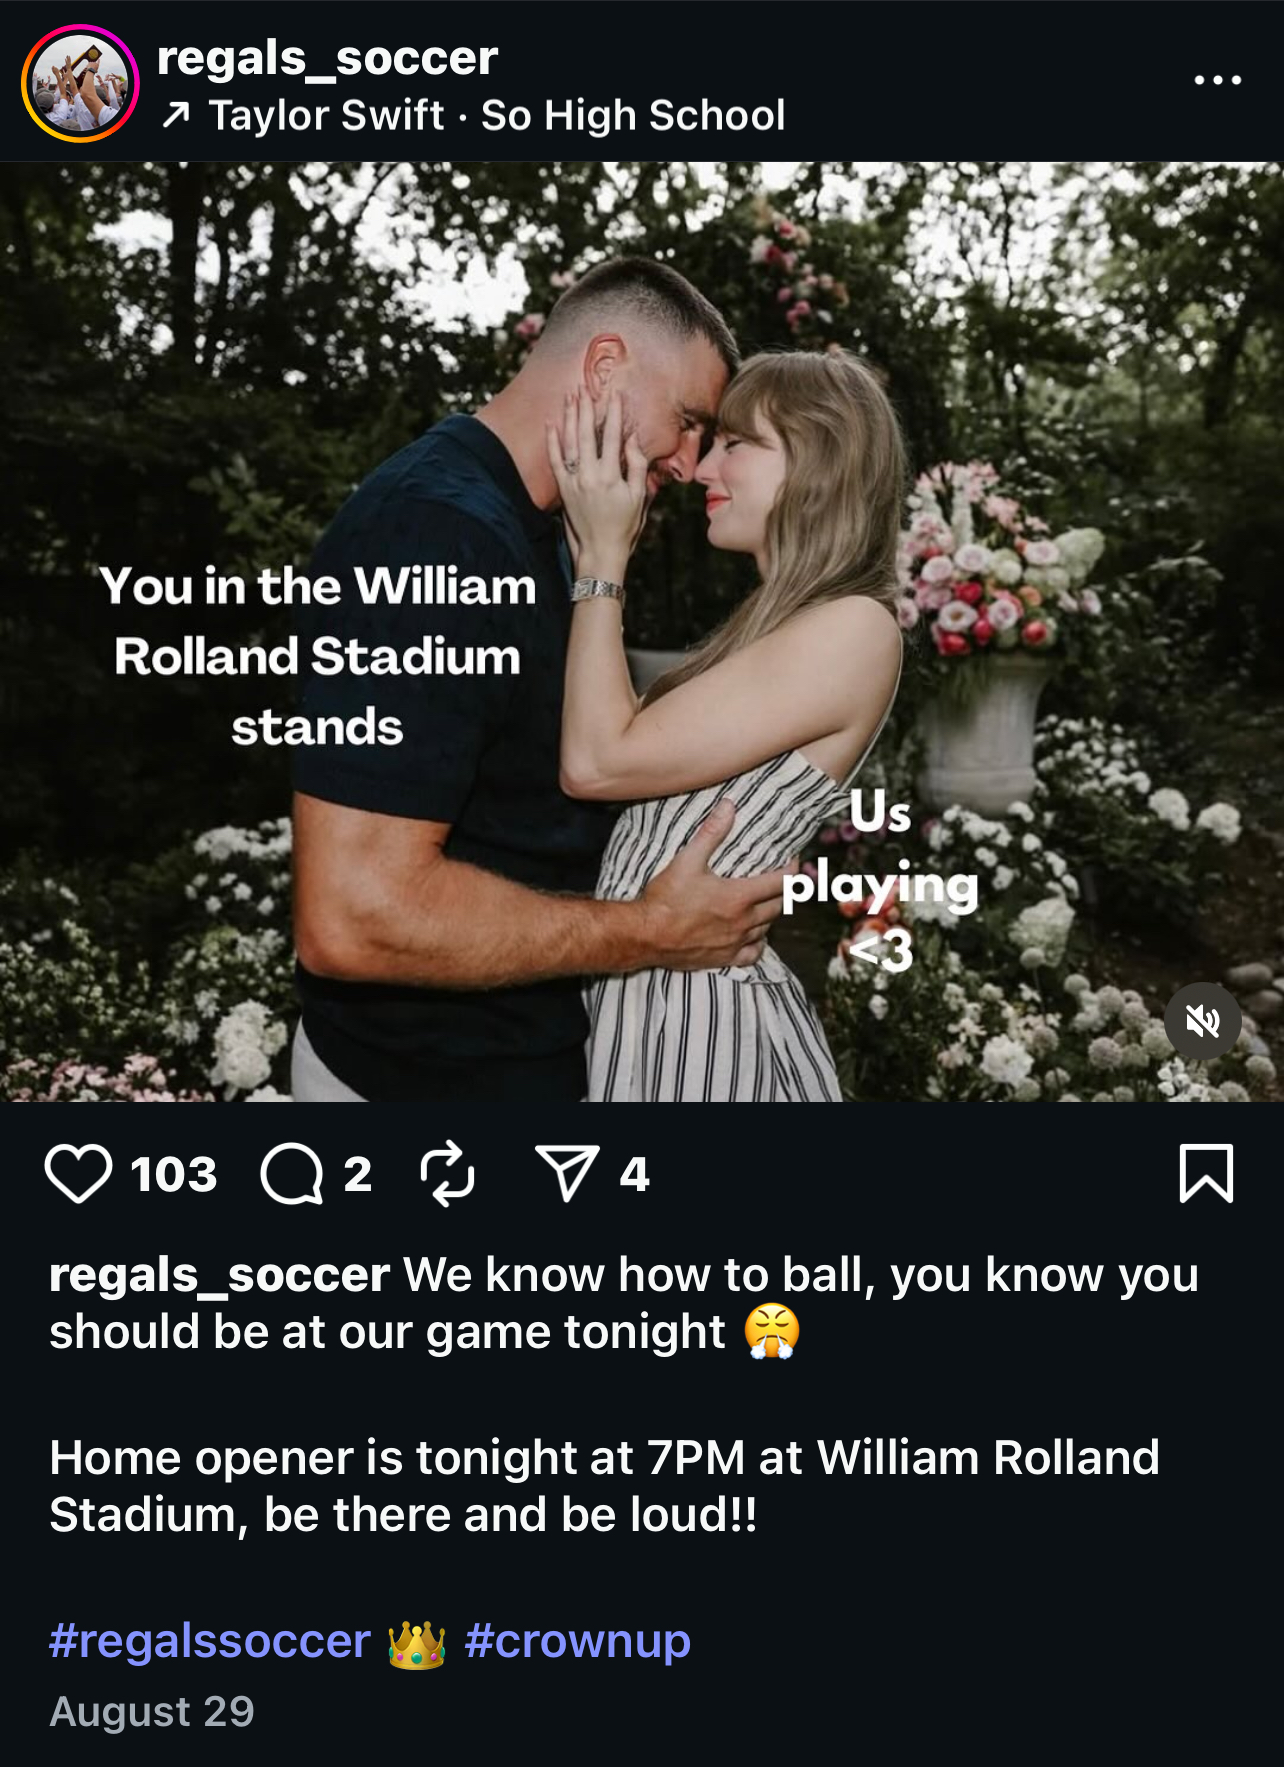View the 2 comments count

click(358, 1174)
